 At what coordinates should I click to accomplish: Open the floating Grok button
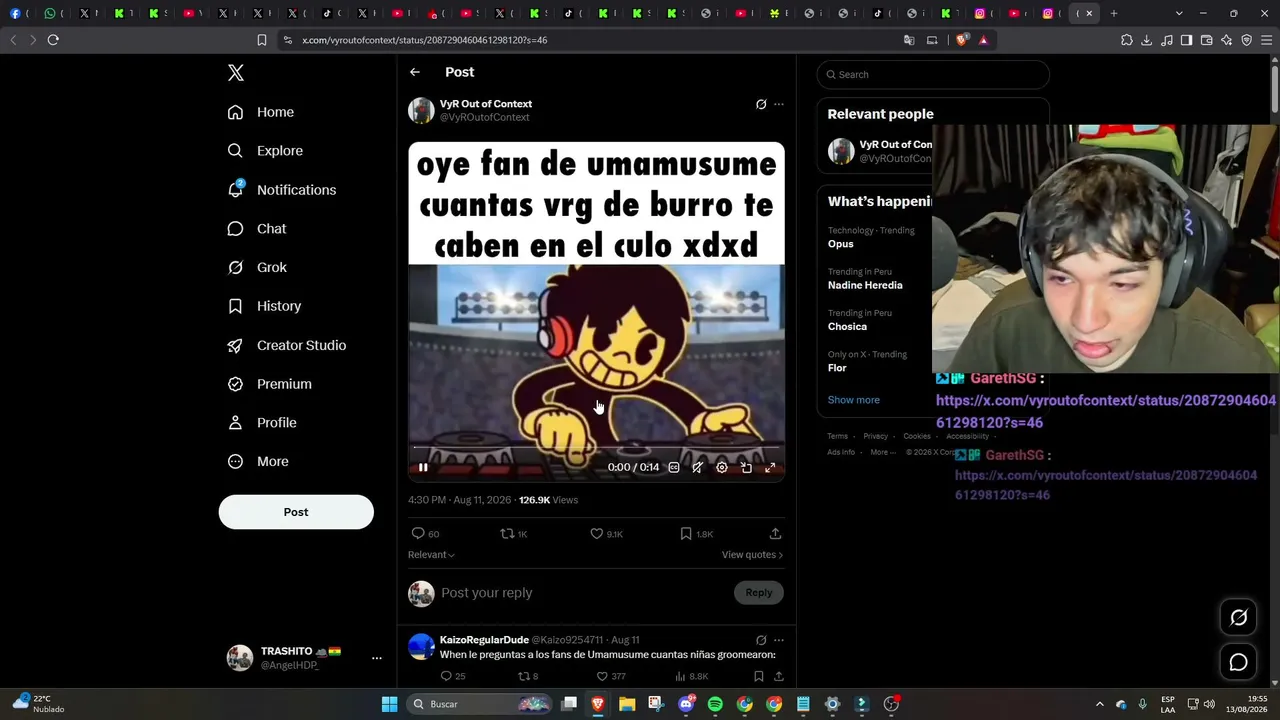1238,618
